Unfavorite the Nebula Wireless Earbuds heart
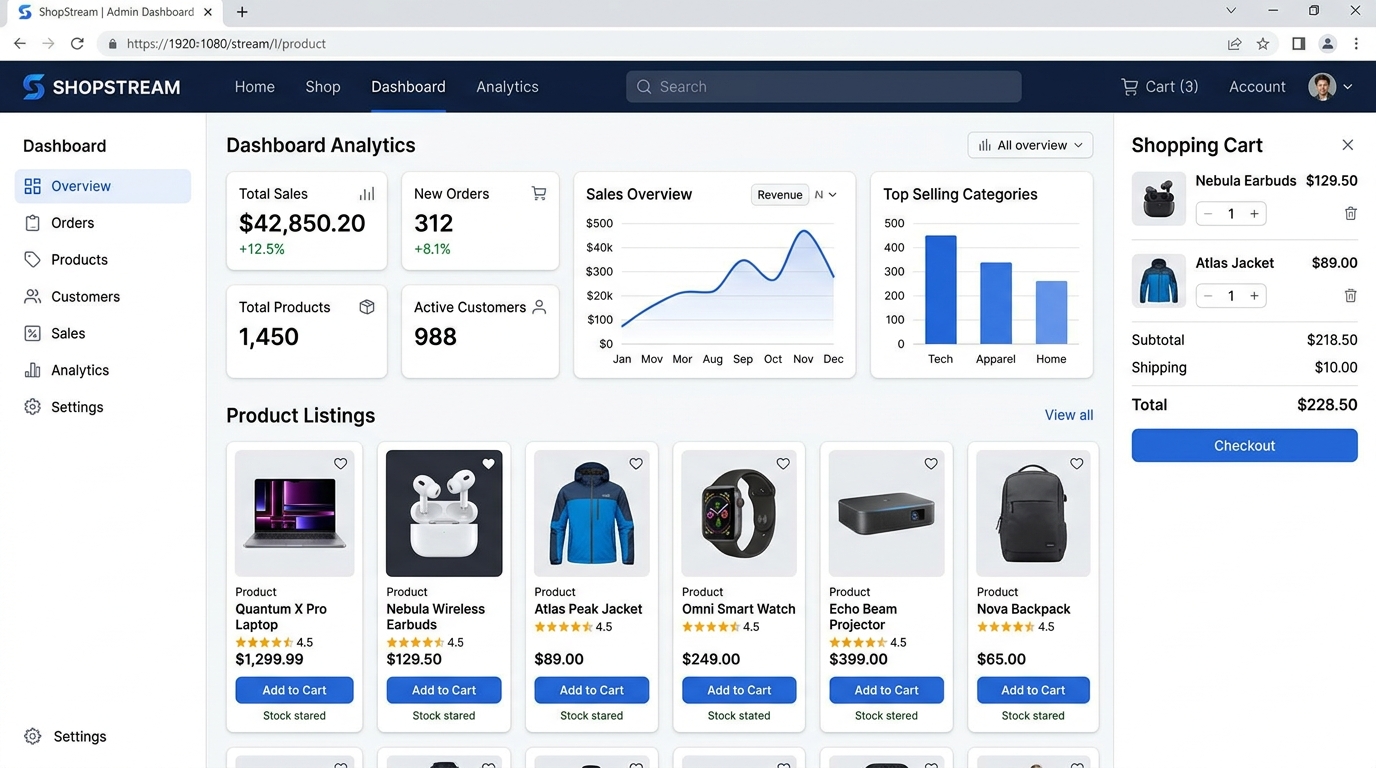Screen dimensions: 1376x768 [489, 464]
